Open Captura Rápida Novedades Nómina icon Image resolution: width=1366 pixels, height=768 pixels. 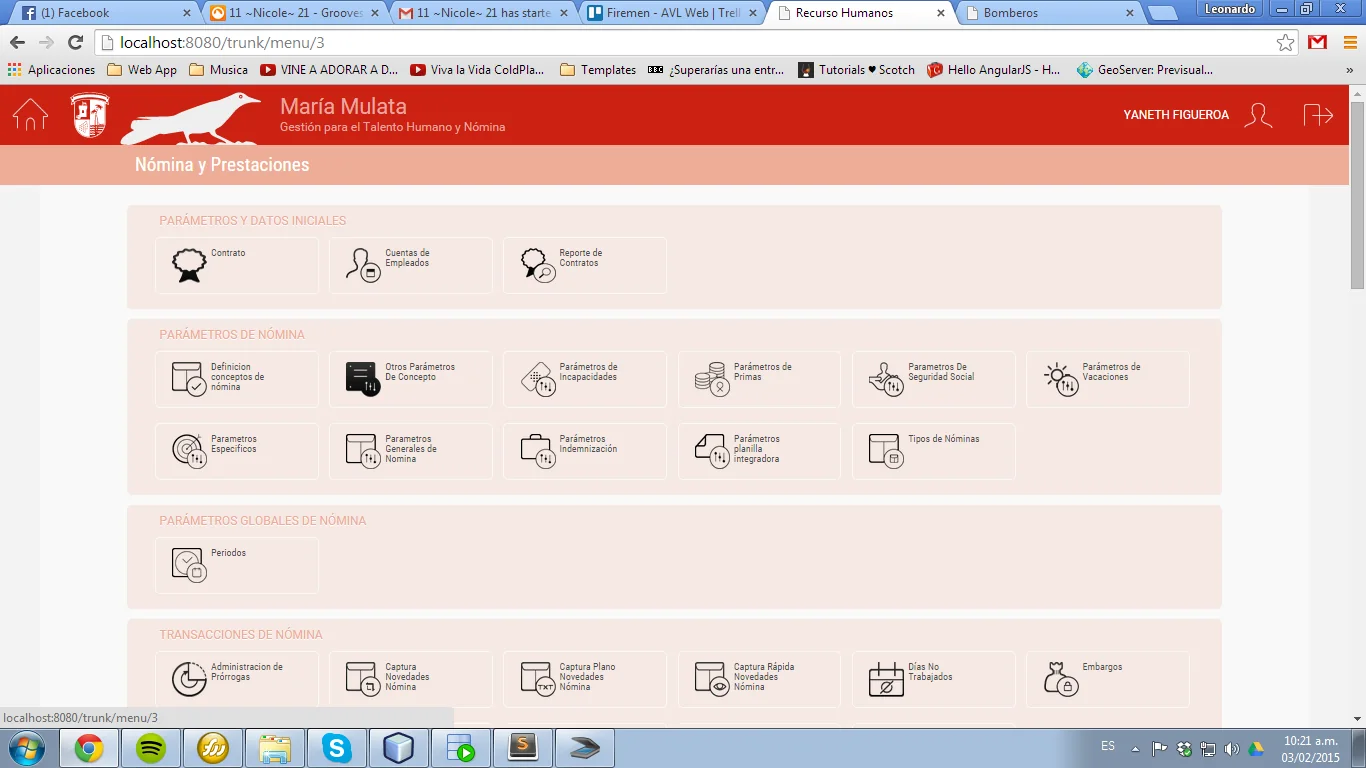coord(712,679)
